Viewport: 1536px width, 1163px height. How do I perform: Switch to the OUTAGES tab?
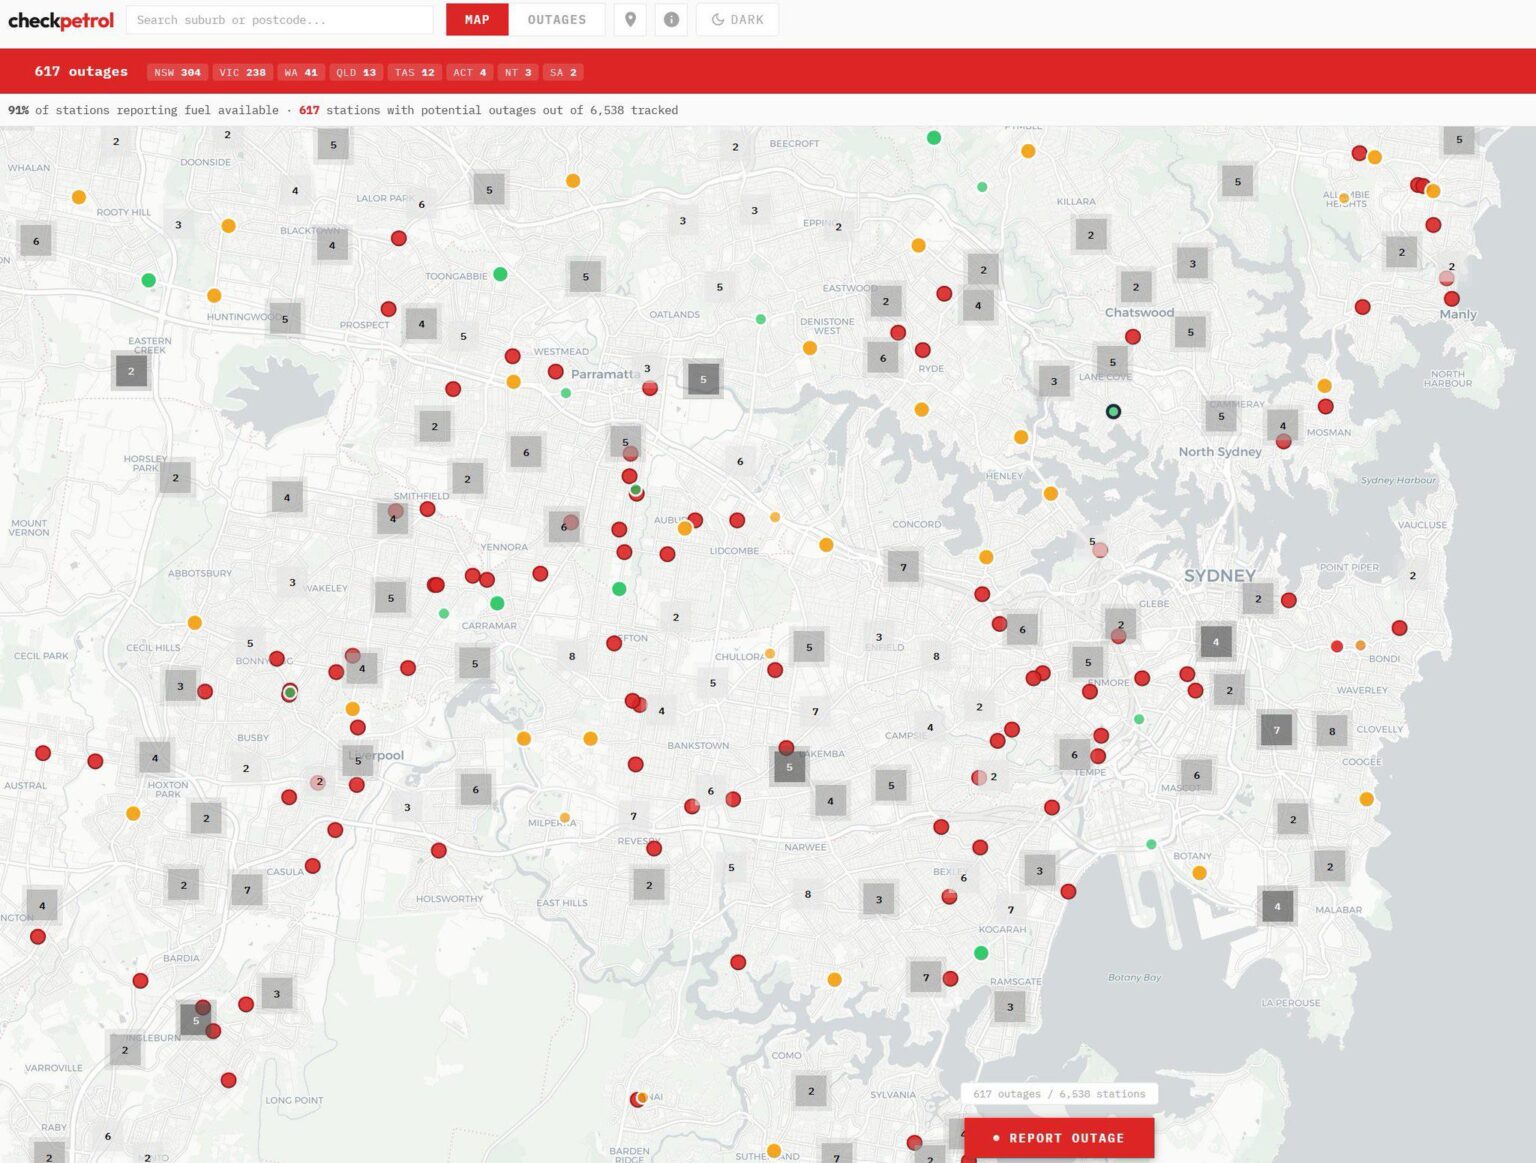[557, 20]
